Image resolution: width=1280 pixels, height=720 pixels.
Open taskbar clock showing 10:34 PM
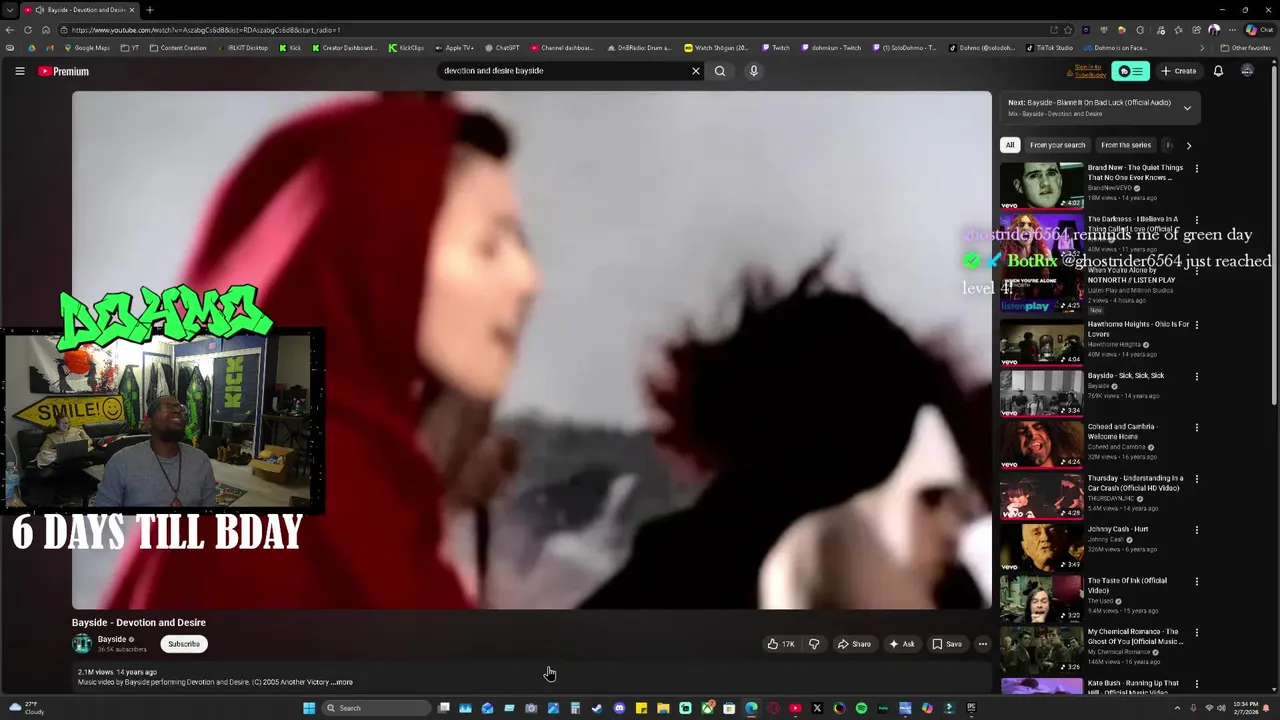[x=1246, y=708]
